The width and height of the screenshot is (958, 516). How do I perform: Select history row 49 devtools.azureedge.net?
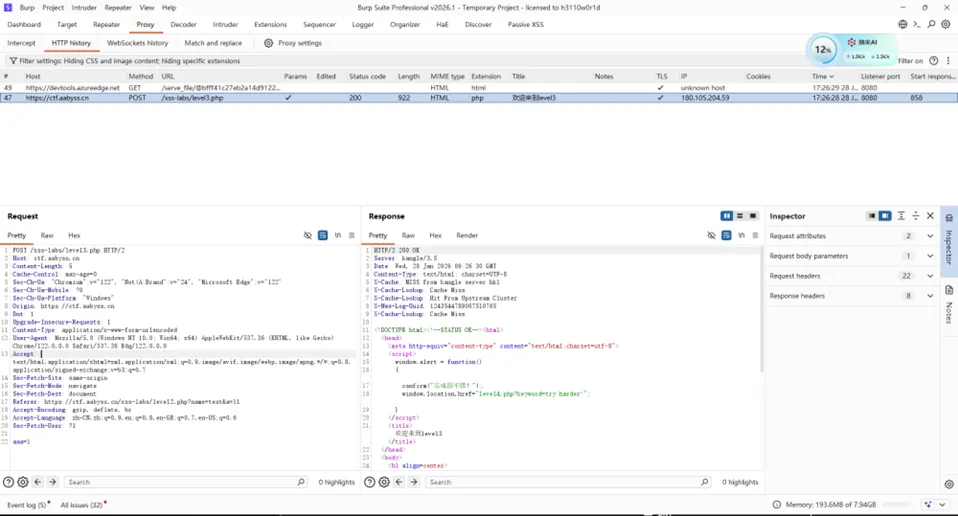pyautogui.click(x=479, y=88)
